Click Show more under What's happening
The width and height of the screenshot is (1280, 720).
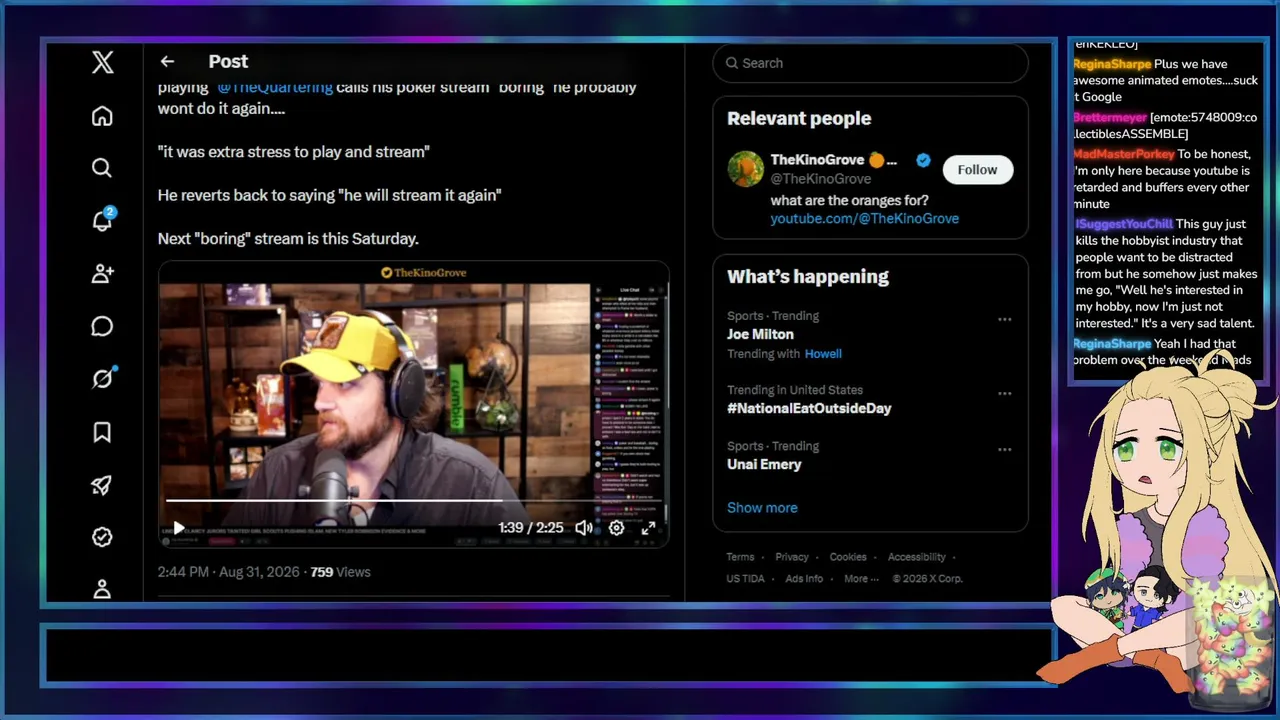pyautogui.click(x=762, y=508)
